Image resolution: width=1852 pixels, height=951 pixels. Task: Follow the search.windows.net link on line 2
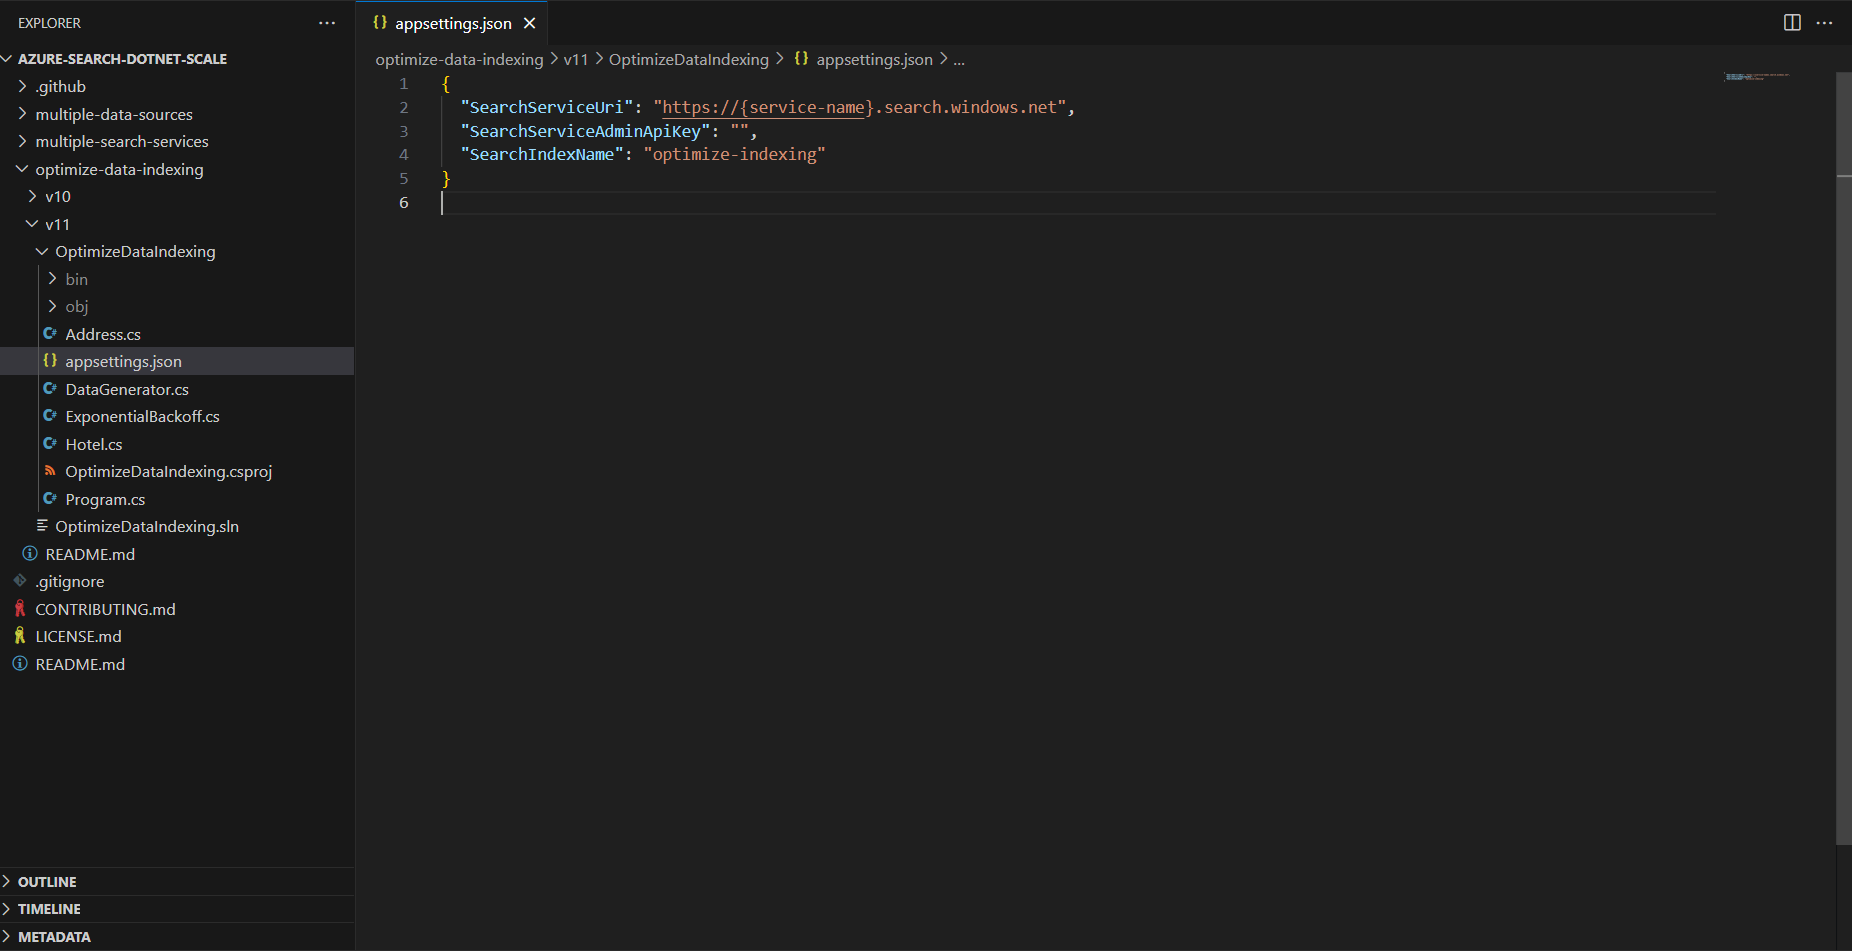pyautogui.click(x=763, y=107)
